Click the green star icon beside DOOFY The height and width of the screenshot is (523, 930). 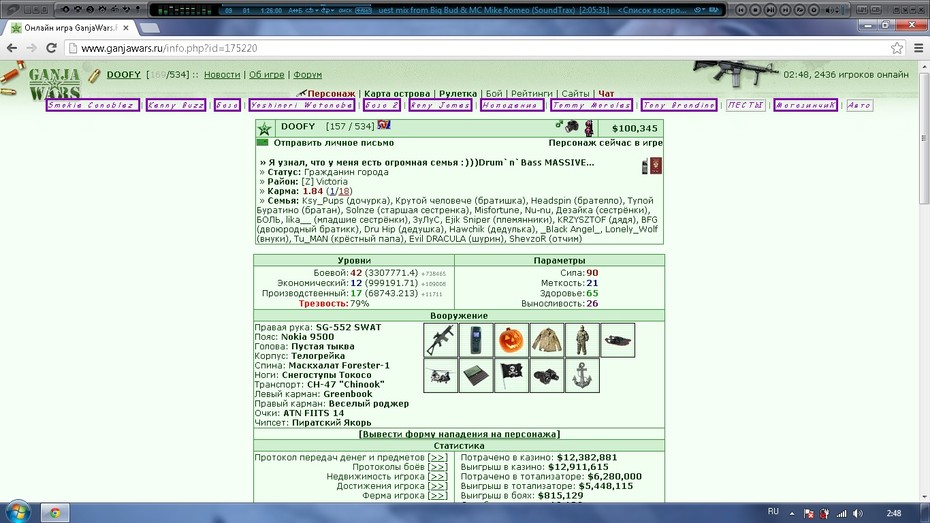click(265, 129)
